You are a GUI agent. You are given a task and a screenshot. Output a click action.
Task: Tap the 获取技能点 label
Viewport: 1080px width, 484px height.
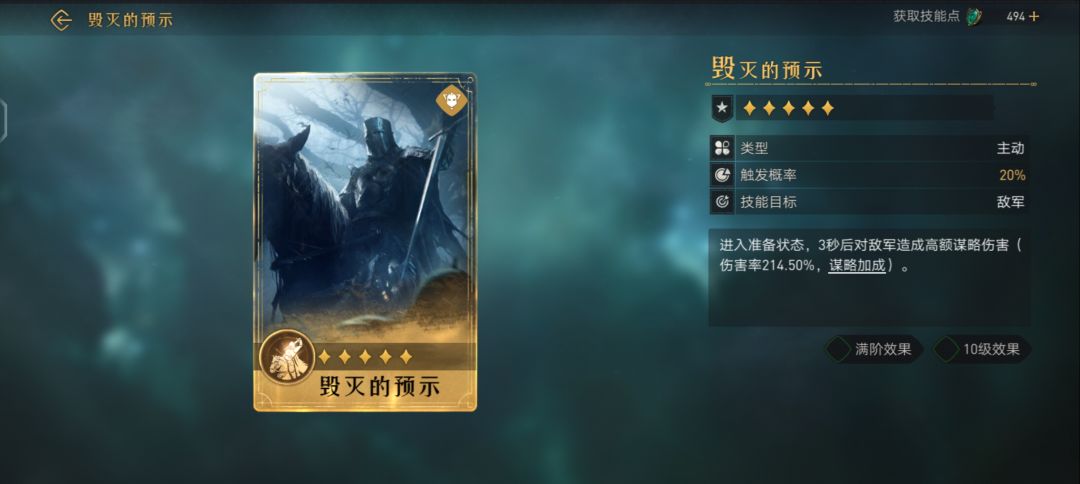[x=926, y=17]
